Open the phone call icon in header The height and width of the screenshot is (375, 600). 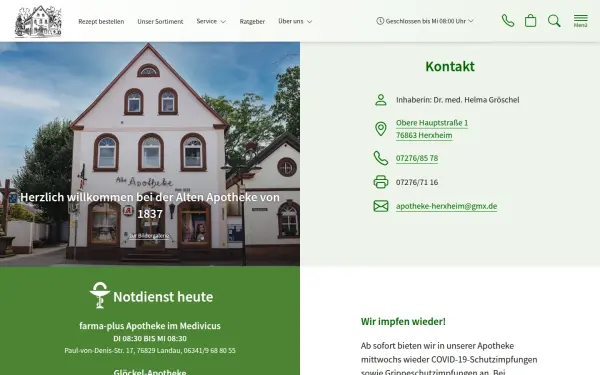[x=508, y=21]
